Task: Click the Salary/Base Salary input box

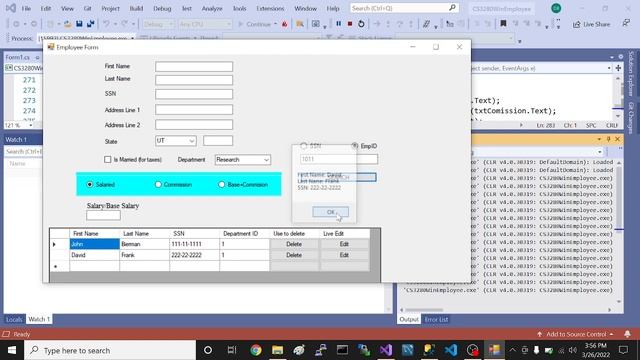Action: coord(103,215)
